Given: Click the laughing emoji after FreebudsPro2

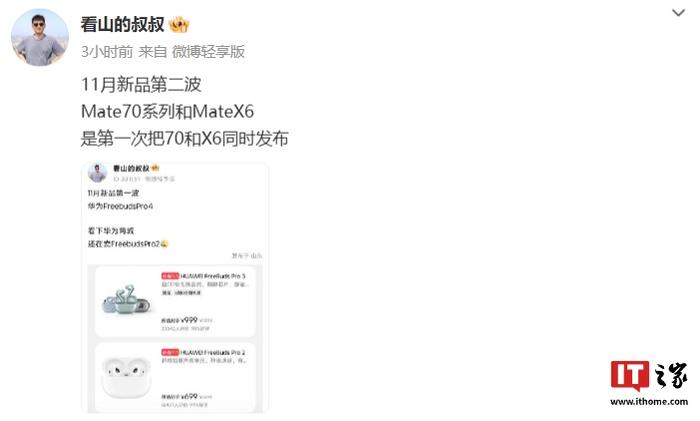Looking at the screenshot, I should click(164, 244).
